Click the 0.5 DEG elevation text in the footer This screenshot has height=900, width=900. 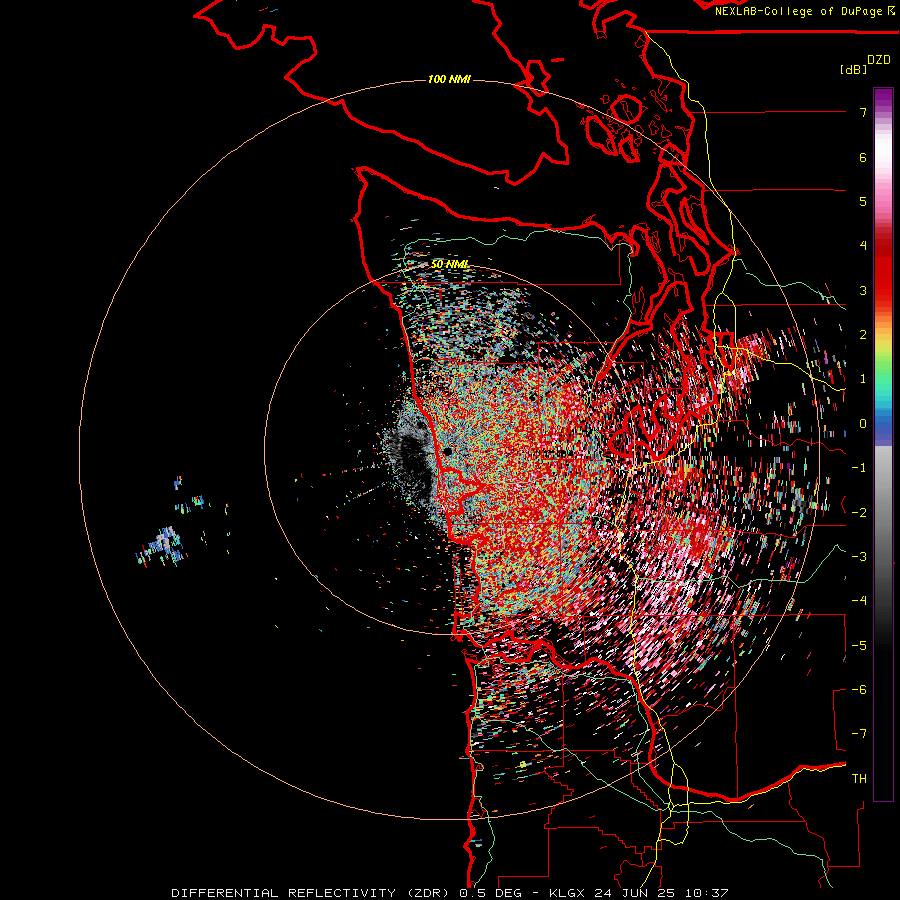(x=490, y=893)
